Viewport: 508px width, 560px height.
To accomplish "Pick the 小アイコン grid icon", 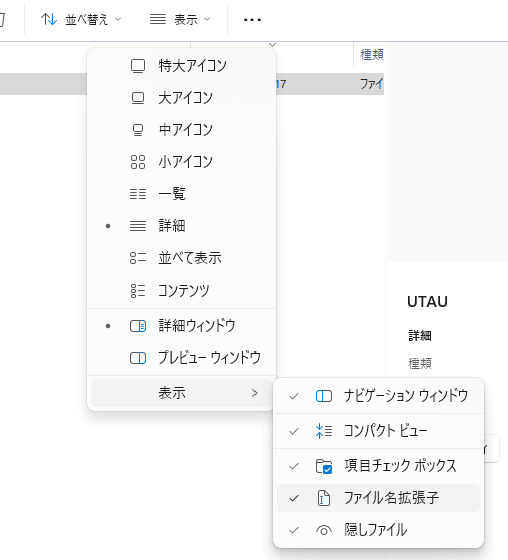I will (x=138, y=162).
